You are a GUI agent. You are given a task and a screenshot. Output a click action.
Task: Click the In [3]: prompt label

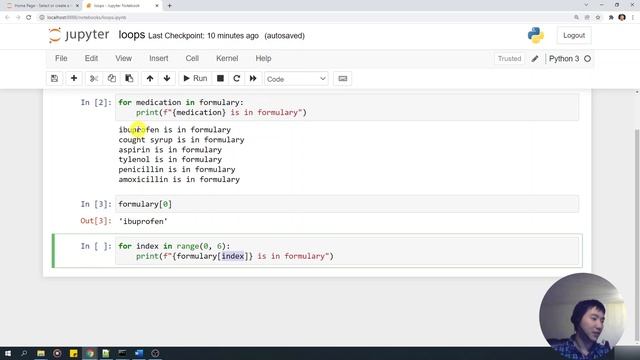[96, 204]
